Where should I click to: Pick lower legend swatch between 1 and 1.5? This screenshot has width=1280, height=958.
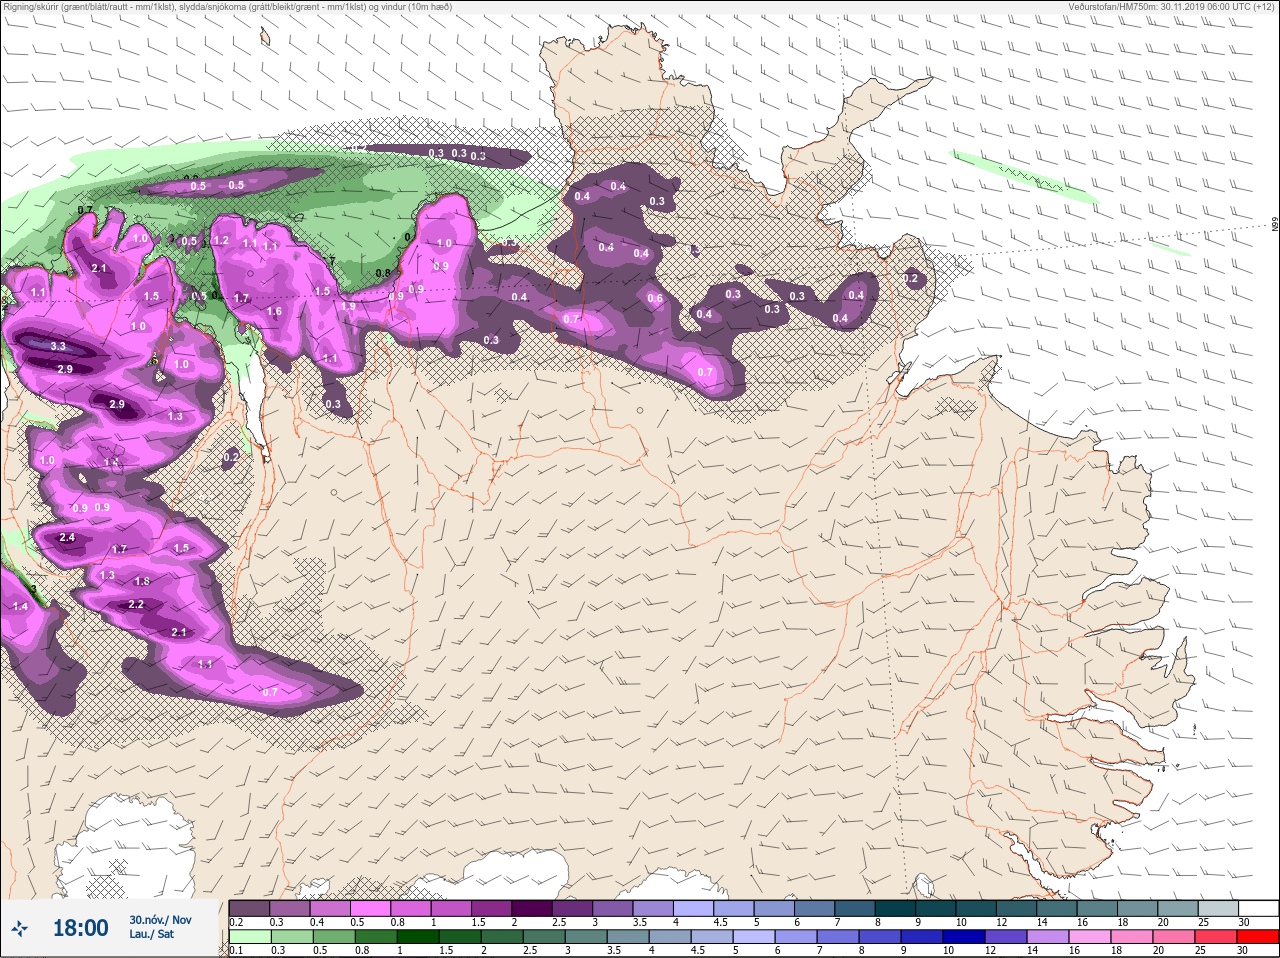tap(419, 937)
